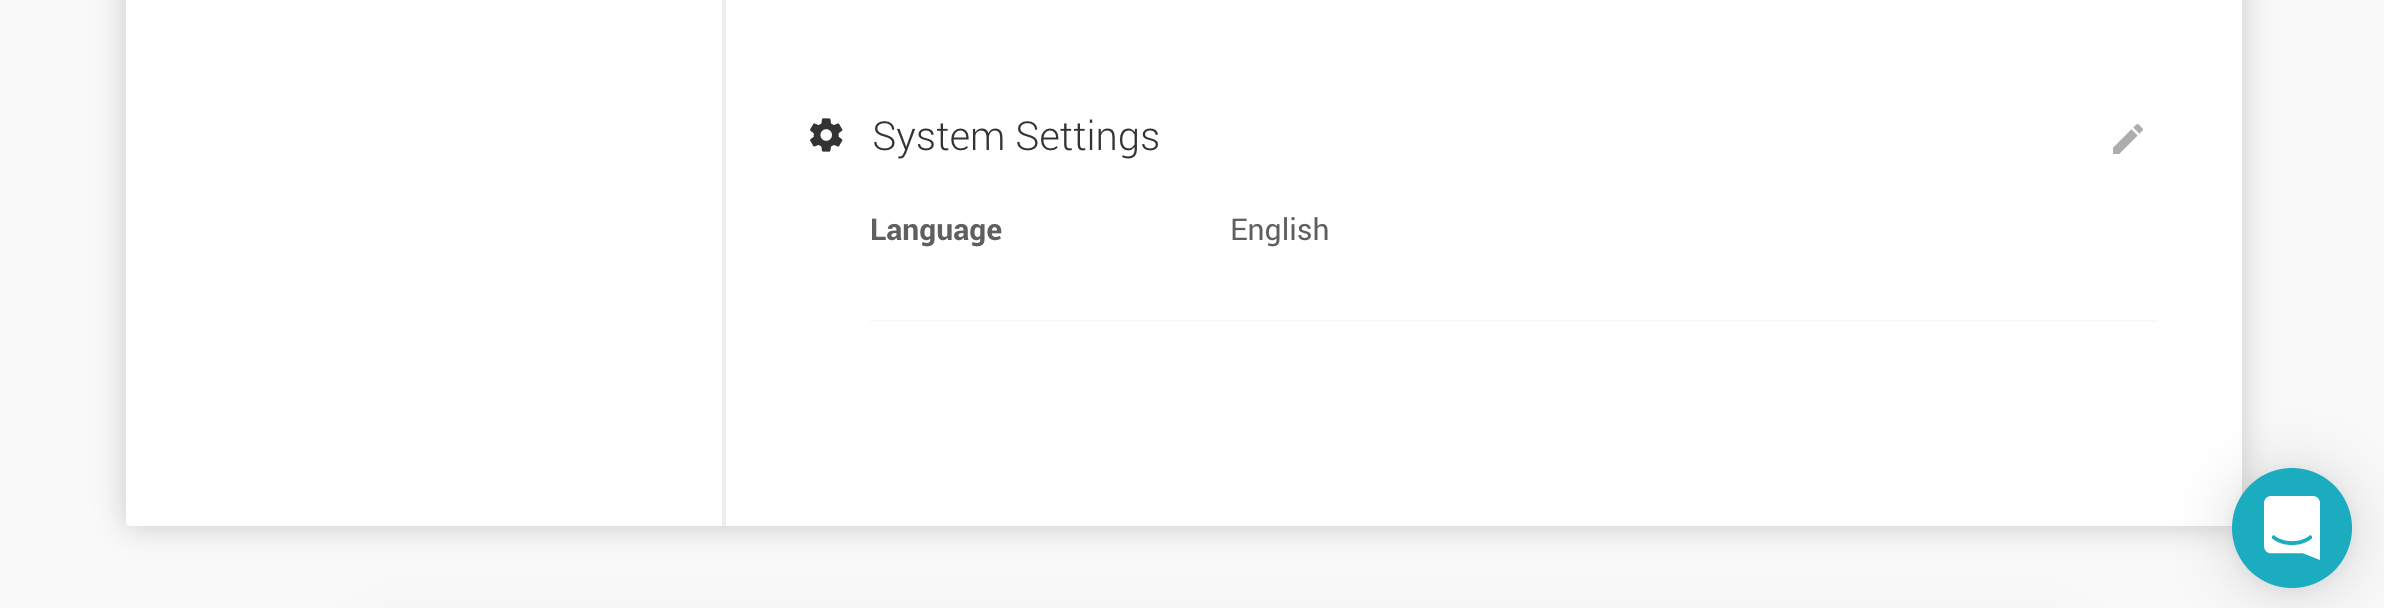Click the gear icon beside System Settings
The height and width of the screenshot is (608, 2384).
tap(826, 135)
